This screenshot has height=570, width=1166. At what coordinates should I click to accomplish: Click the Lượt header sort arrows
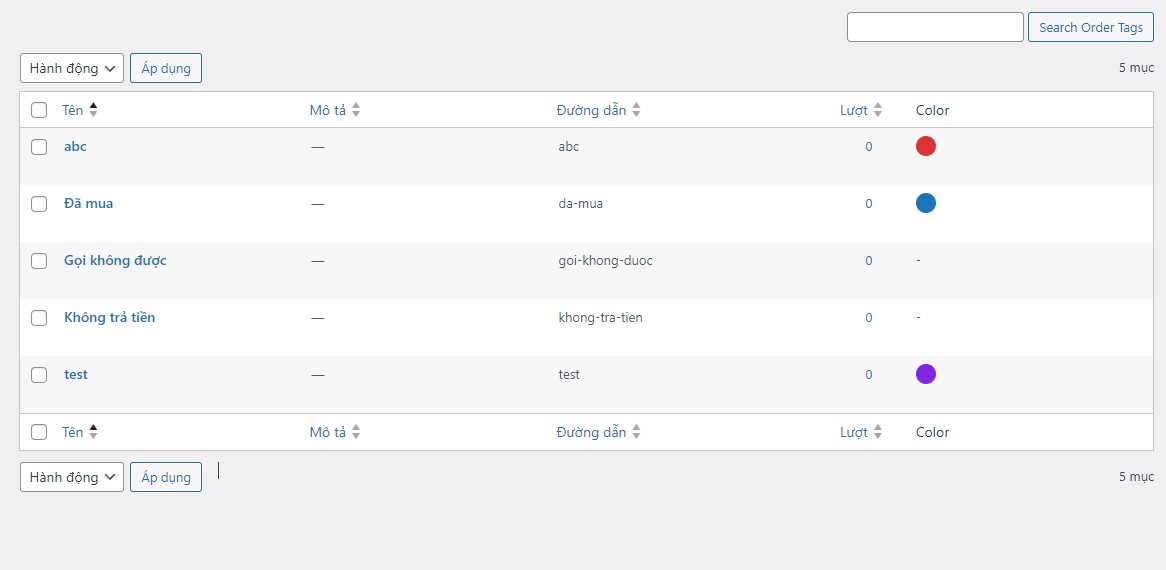877,110
